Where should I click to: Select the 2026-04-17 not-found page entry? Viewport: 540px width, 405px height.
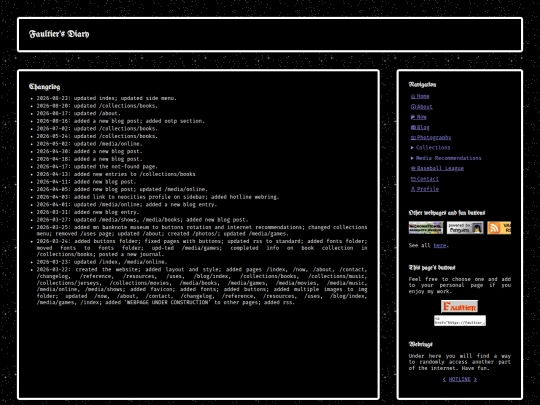point(97,166)
